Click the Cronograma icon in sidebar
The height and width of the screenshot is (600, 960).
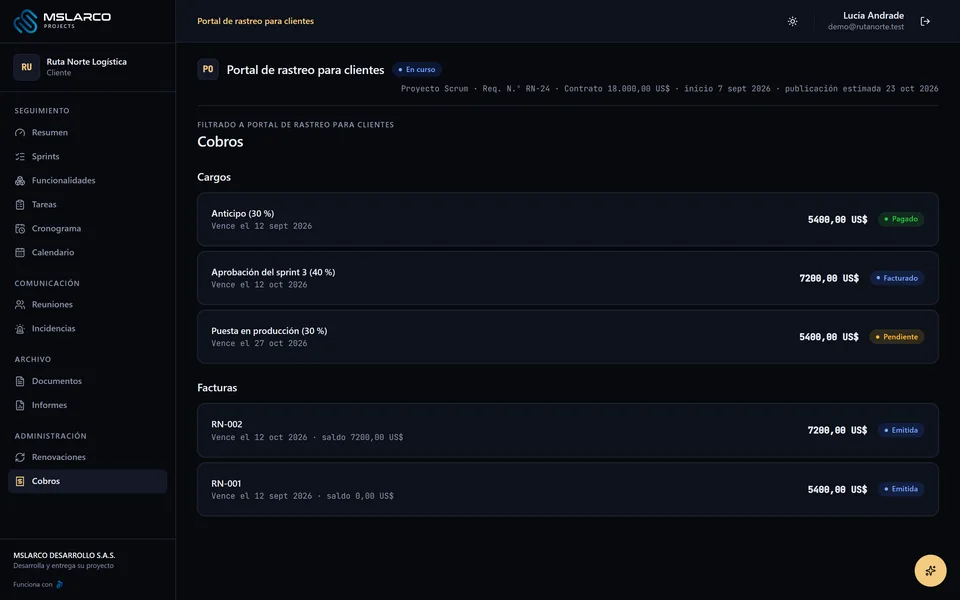pyautogui.click(x=20, y=228)
